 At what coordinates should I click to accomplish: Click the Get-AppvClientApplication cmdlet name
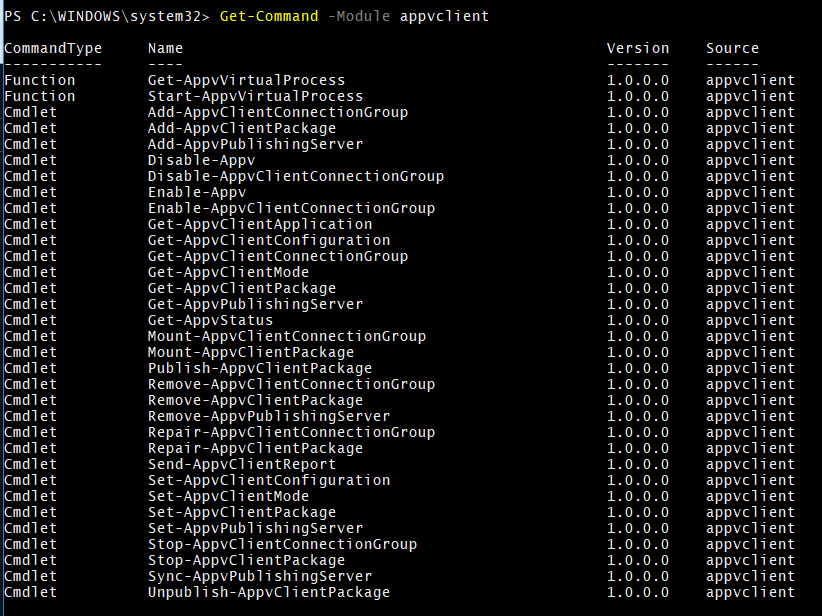pyautogui.click(x=259, y=224)
